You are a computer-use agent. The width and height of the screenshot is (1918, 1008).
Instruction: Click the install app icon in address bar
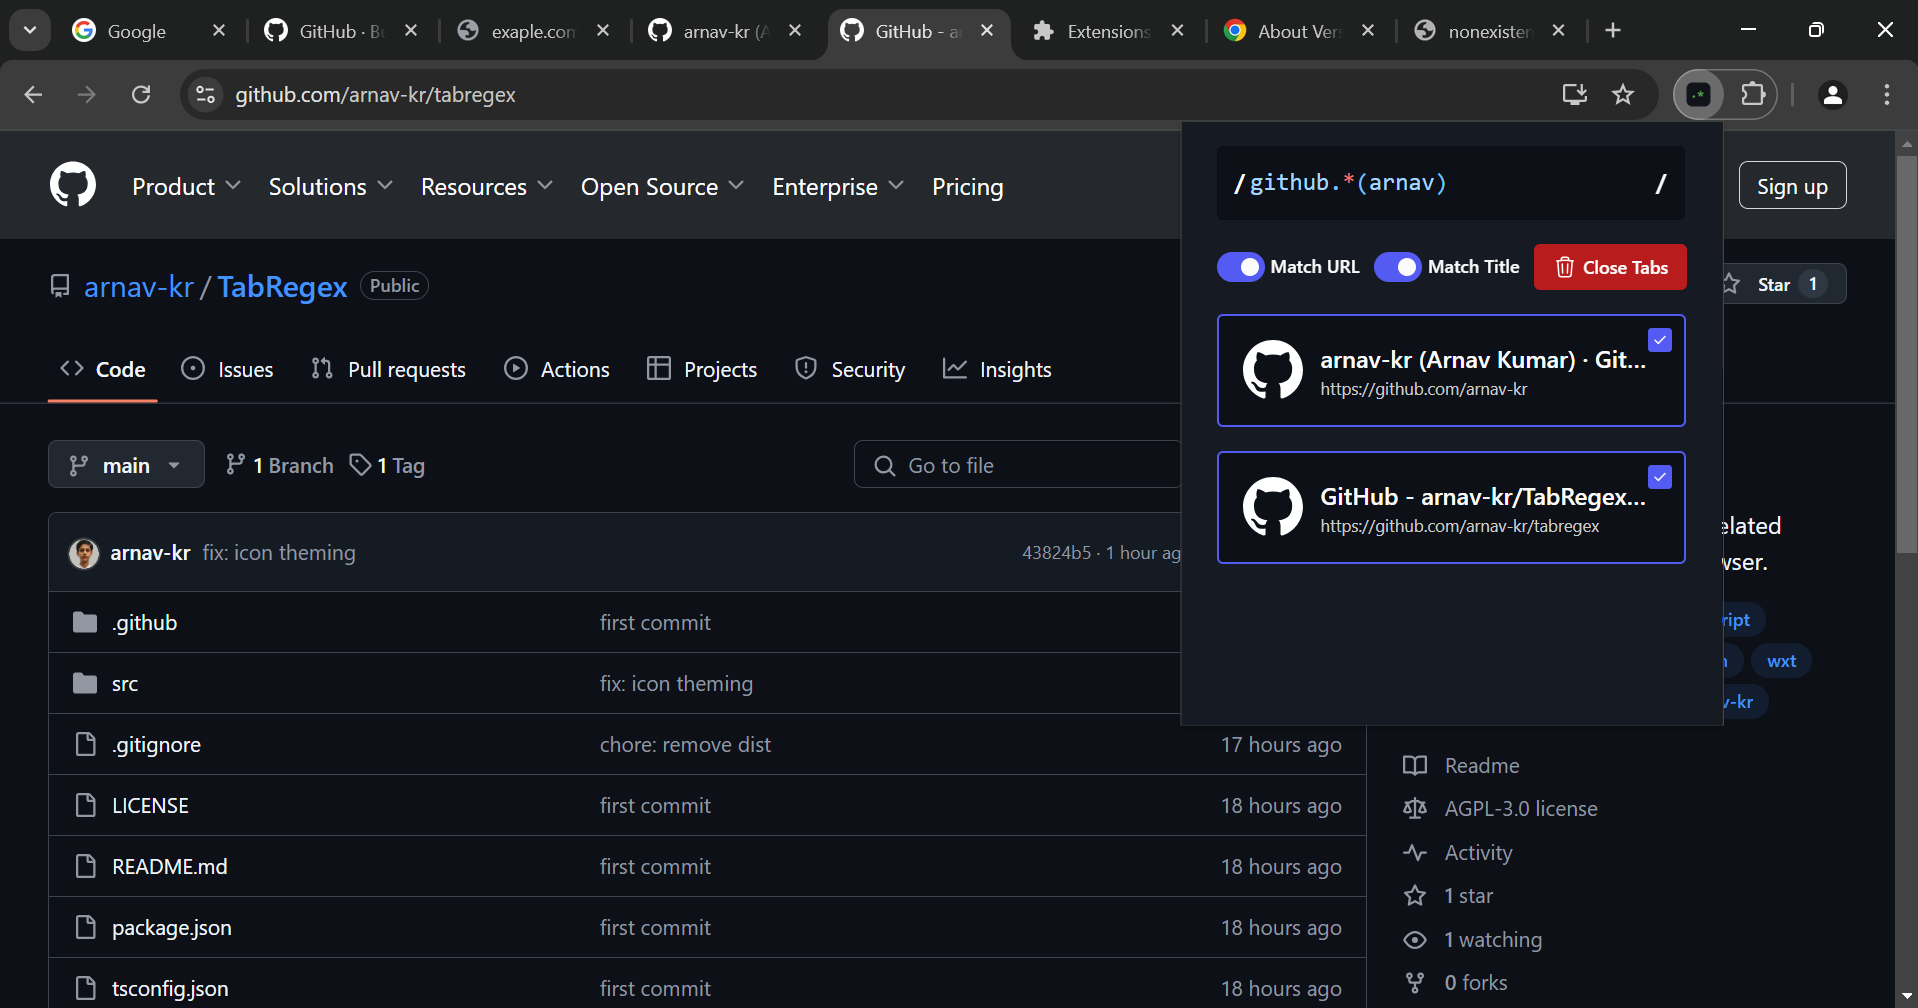[x=1575, y=95]
